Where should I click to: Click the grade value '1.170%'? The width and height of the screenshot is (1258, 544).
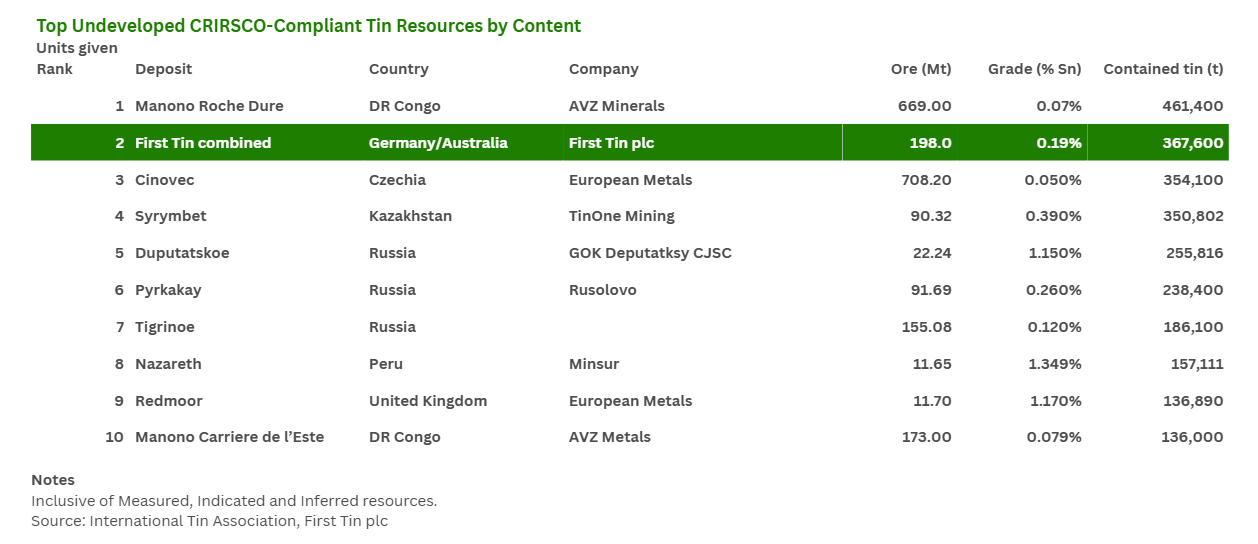[x=1055, y=401]
